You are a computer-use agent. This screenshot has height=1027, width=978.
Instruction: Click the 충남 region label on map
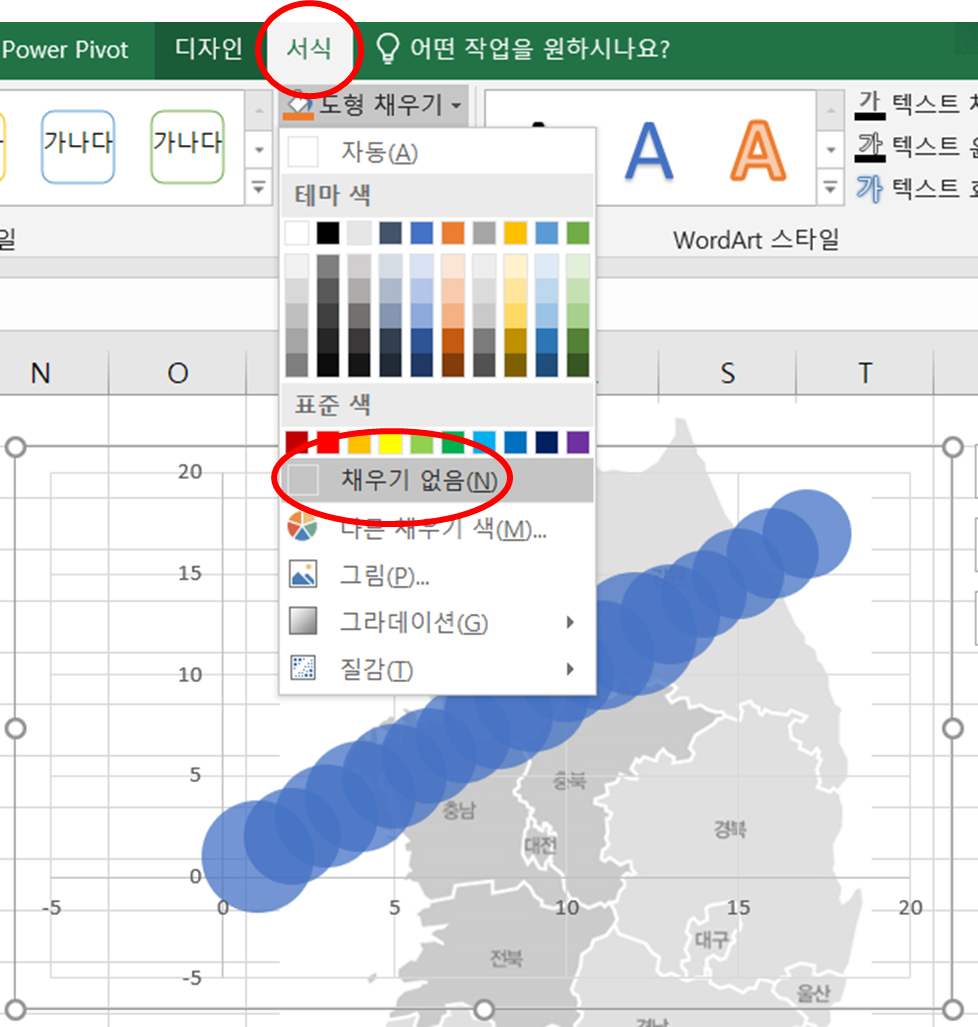[x=459, y=810]
